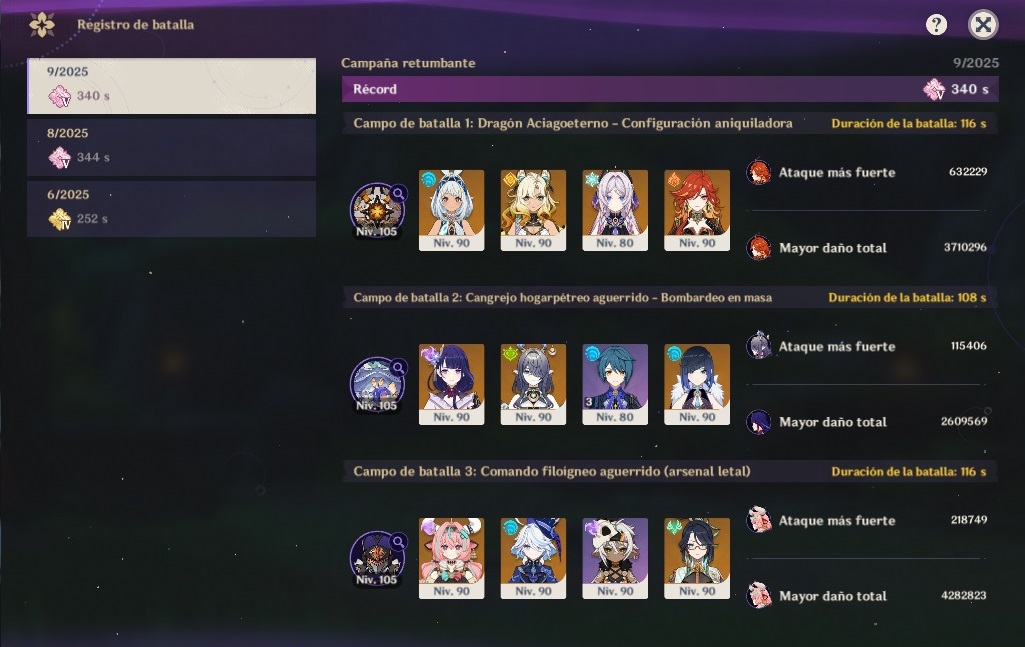Viewport: 1025px width, 647px height.
Task: Click the Niv. 80 blue-haired Hydro card
Action: click(615, 384)
